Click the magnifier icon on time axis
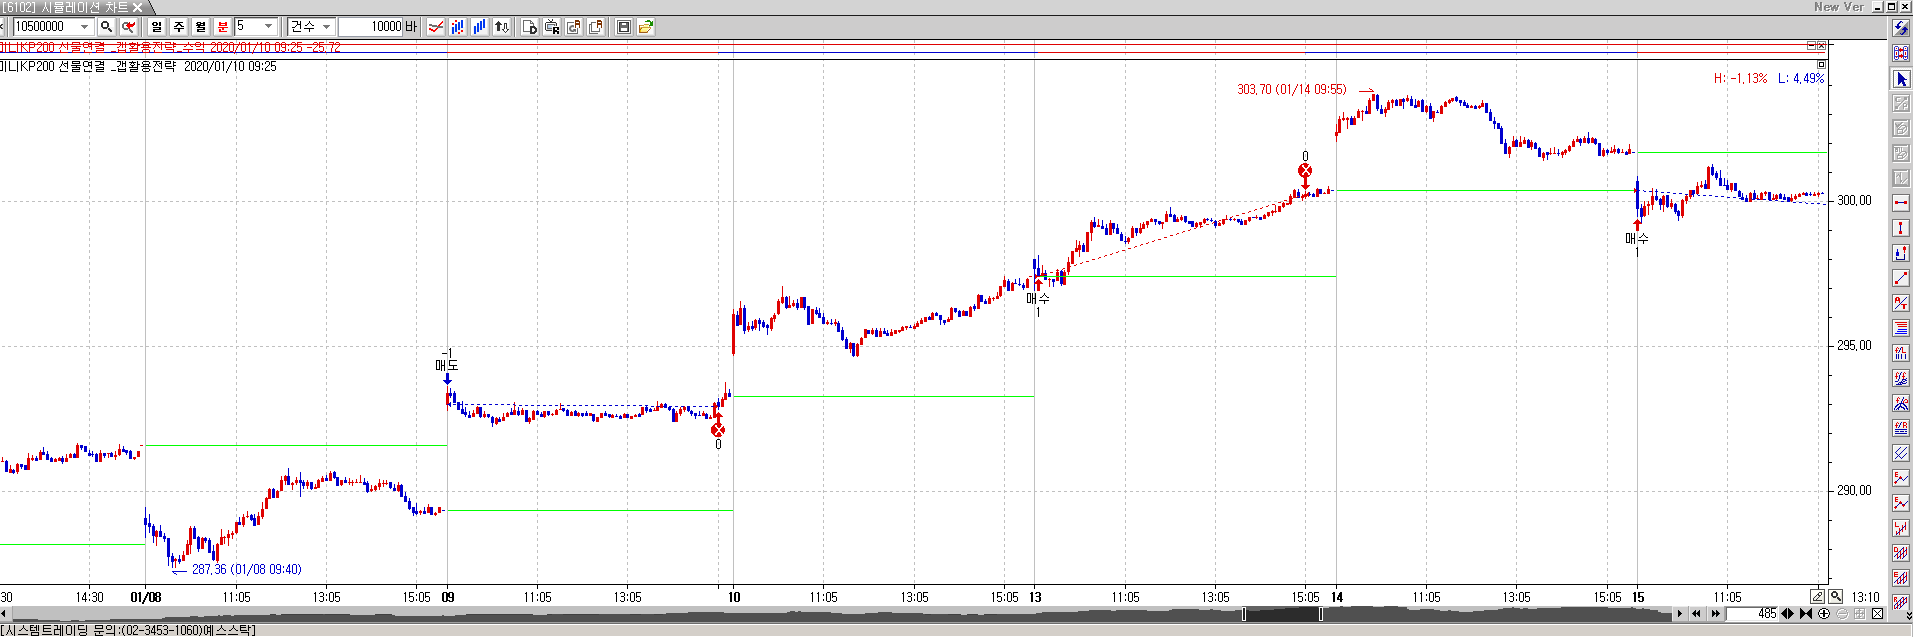 1836,597
